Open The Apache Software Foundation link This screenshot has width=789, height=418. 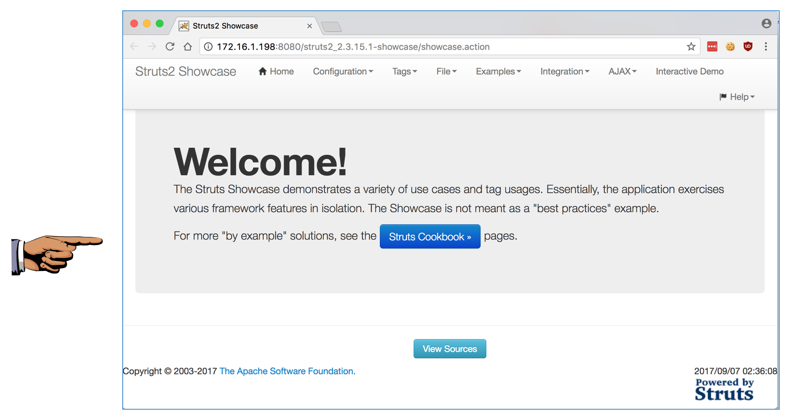coord(287,371)
